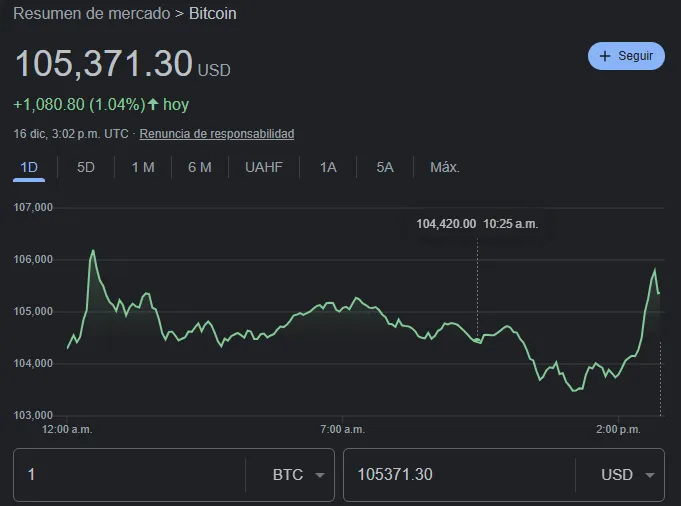Click the 12:00 a.m. x-axis label
Screen dimensions: 681x506
coord(67,430)
